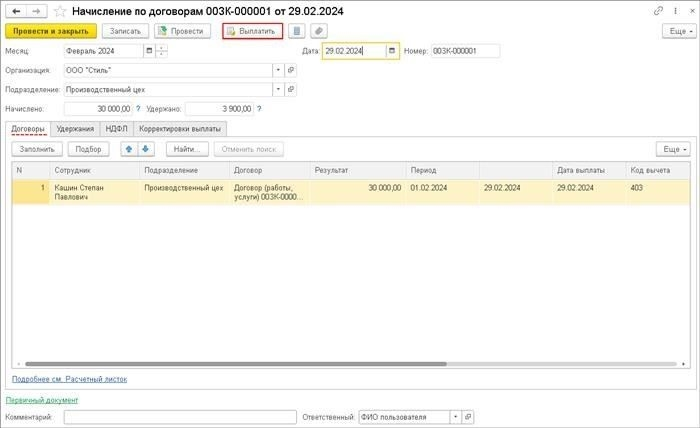Click Записать button
Image resolution: width=700 pixels, height=428 pixels.
pyautogui.click(x=125, y=31)
